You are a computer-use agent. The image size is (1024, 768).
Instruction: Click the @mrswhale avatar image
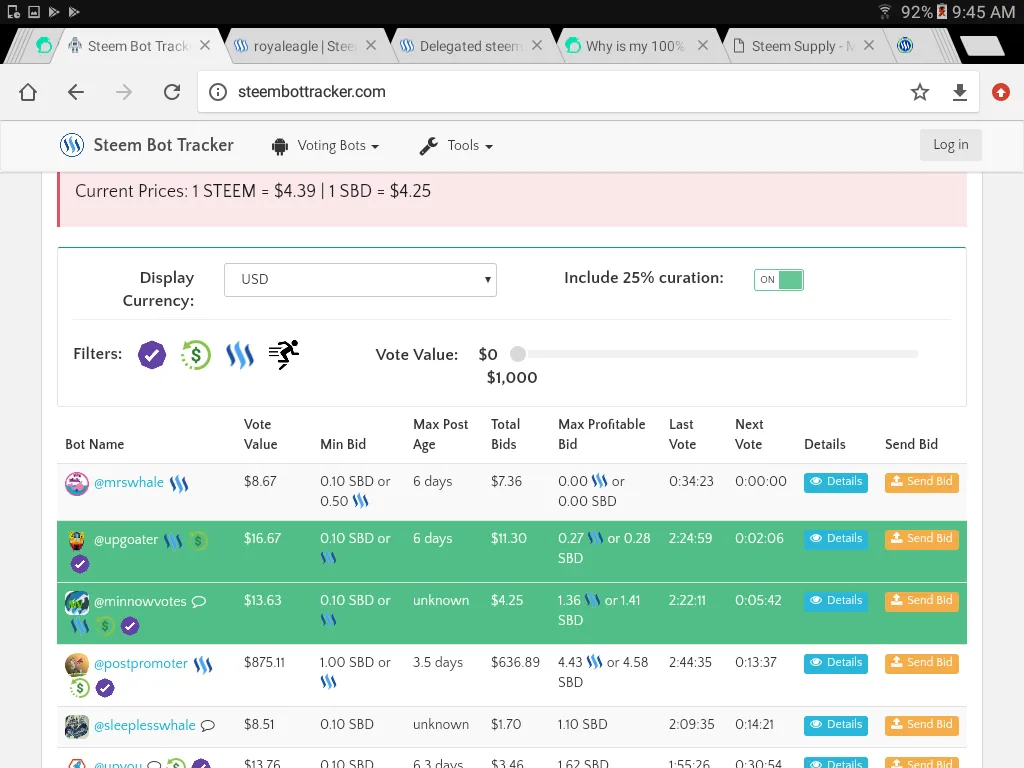click(x=76, y=484)
